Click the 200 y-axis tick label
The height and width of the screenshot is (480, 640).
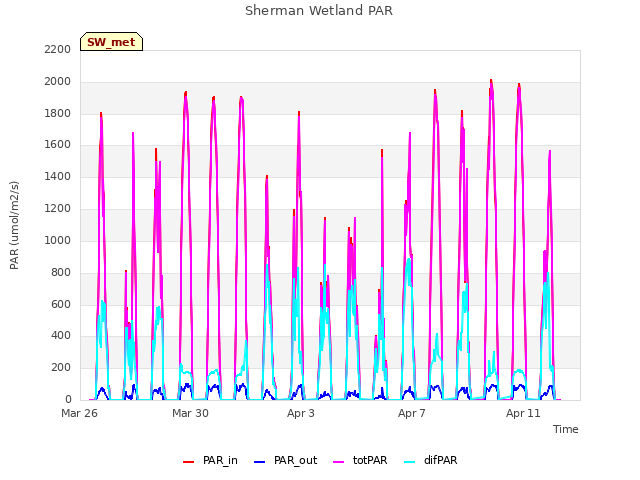pos(61,367)
